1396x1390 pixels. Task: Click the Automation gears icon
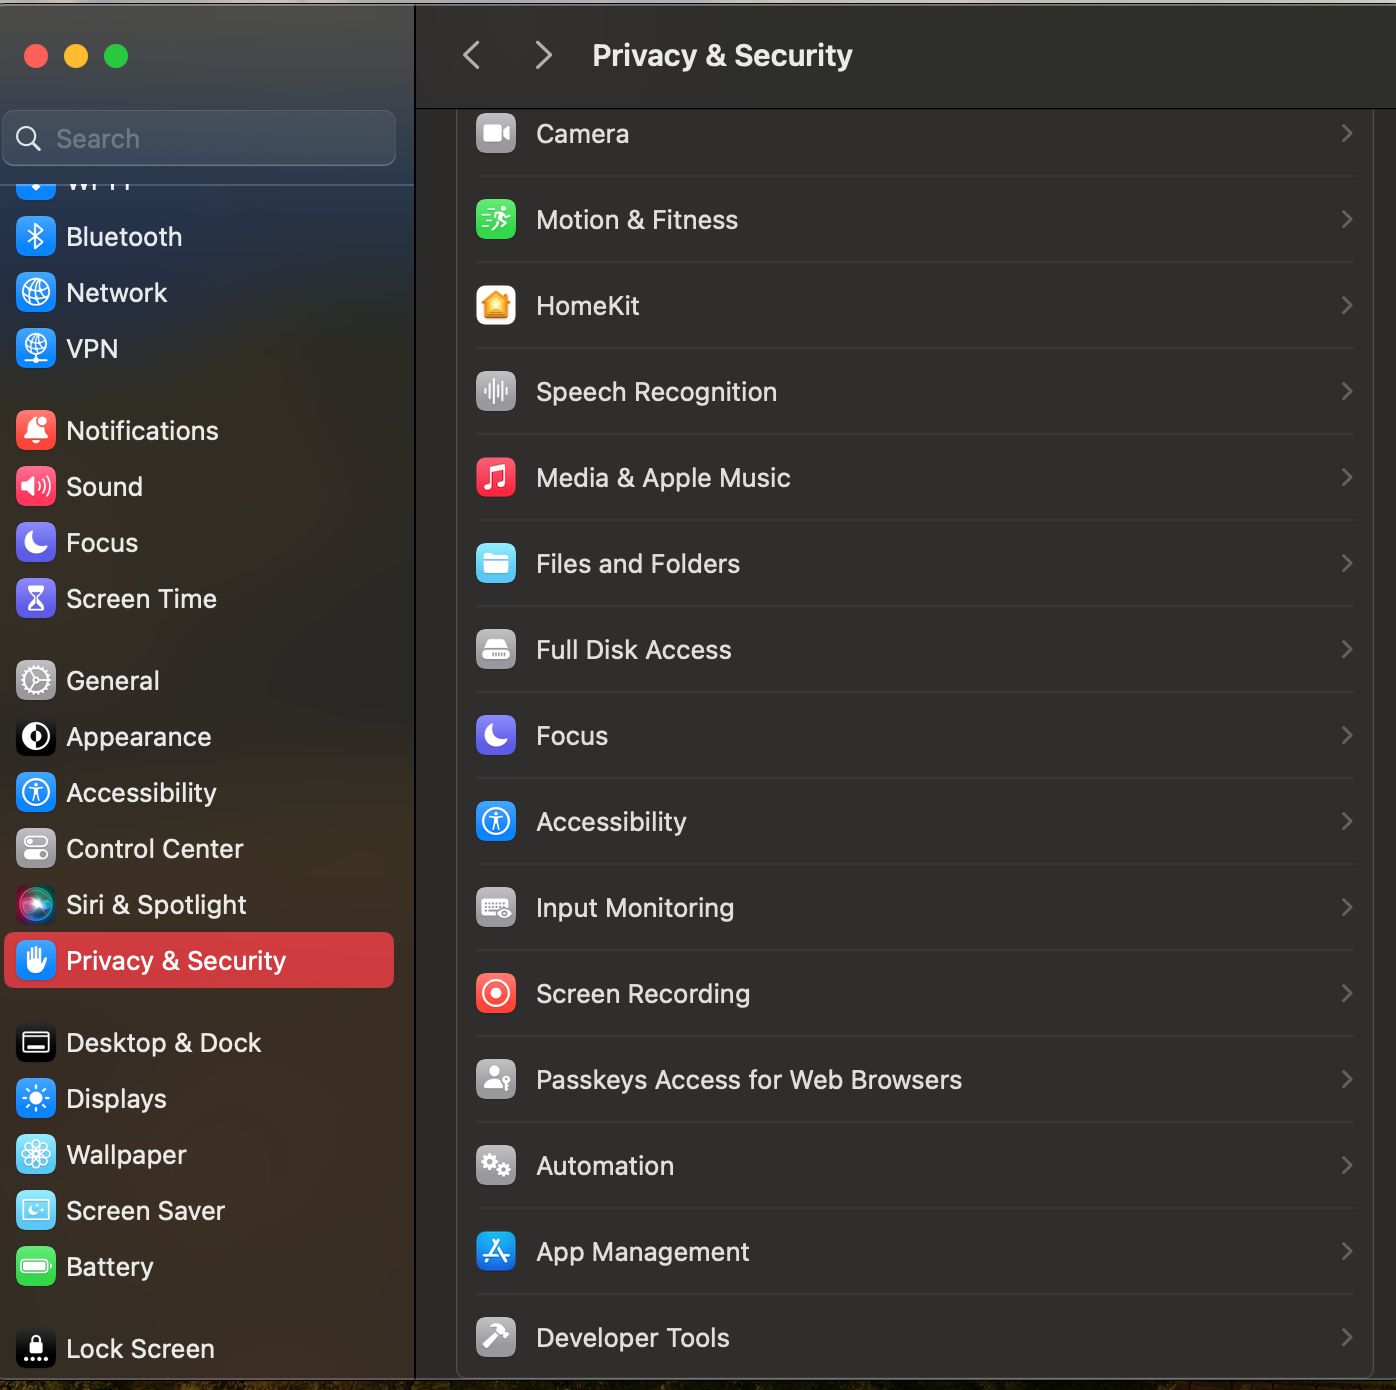pyautogui.click(x=496, y=1166)
